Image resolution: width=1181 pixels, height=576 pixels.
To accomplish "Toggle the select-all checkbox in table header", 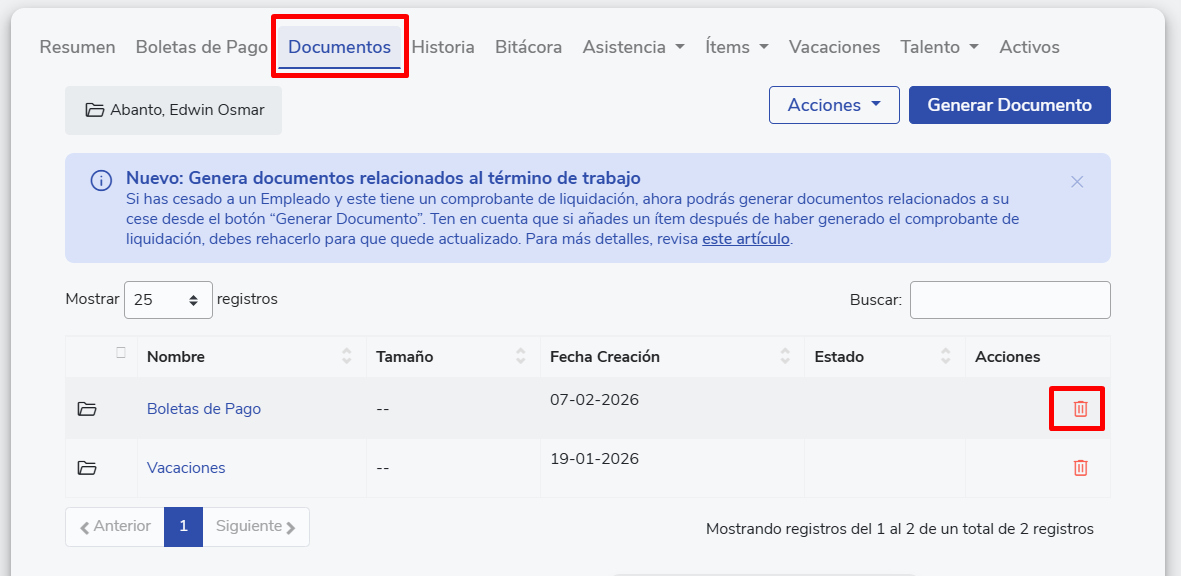I will 121,352.
